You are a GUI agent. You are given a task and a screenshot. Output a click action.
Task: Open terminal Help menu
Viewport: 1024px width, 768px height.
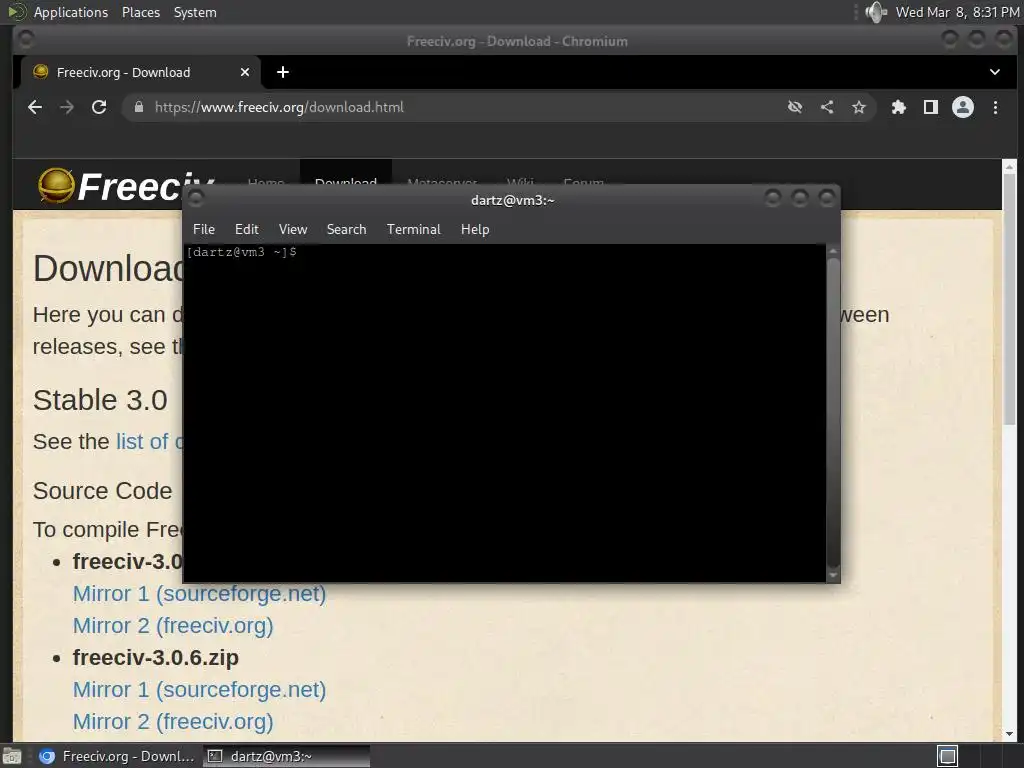(475, 229)
